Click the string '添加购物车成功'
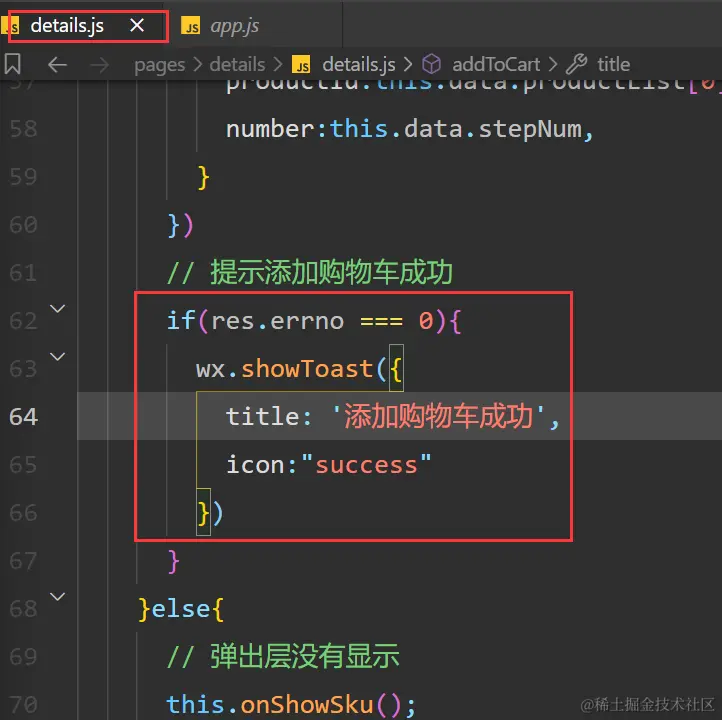Viewport: 722px width, 720px height. coord(438,416)
